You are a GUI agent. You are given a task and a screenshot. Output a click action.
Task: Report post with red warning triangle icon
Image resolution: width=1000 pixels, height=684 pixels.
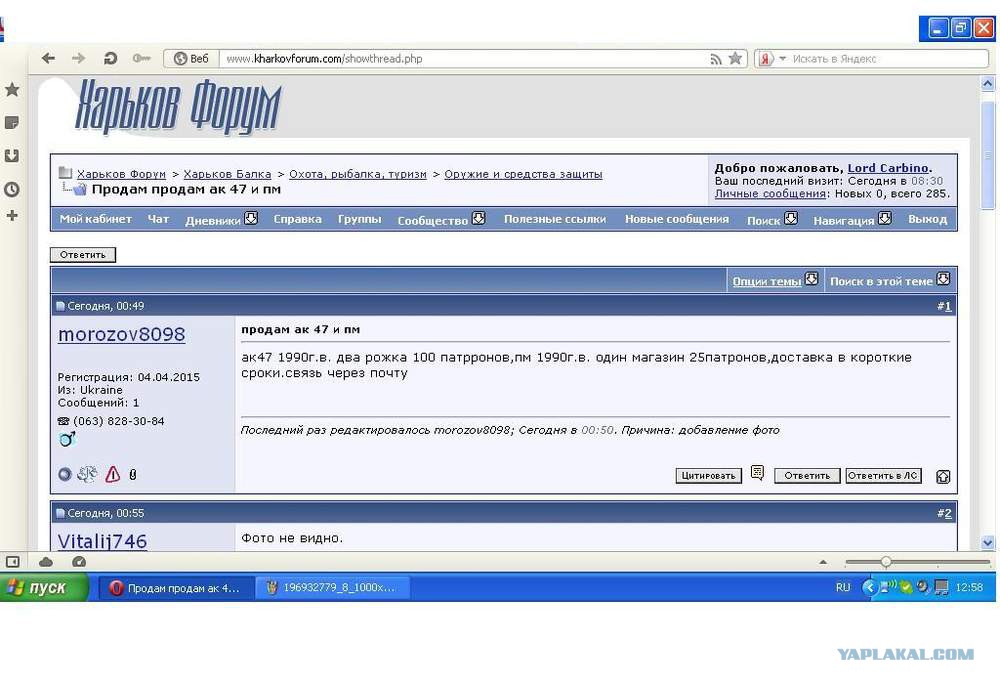[x=113, y=474]
